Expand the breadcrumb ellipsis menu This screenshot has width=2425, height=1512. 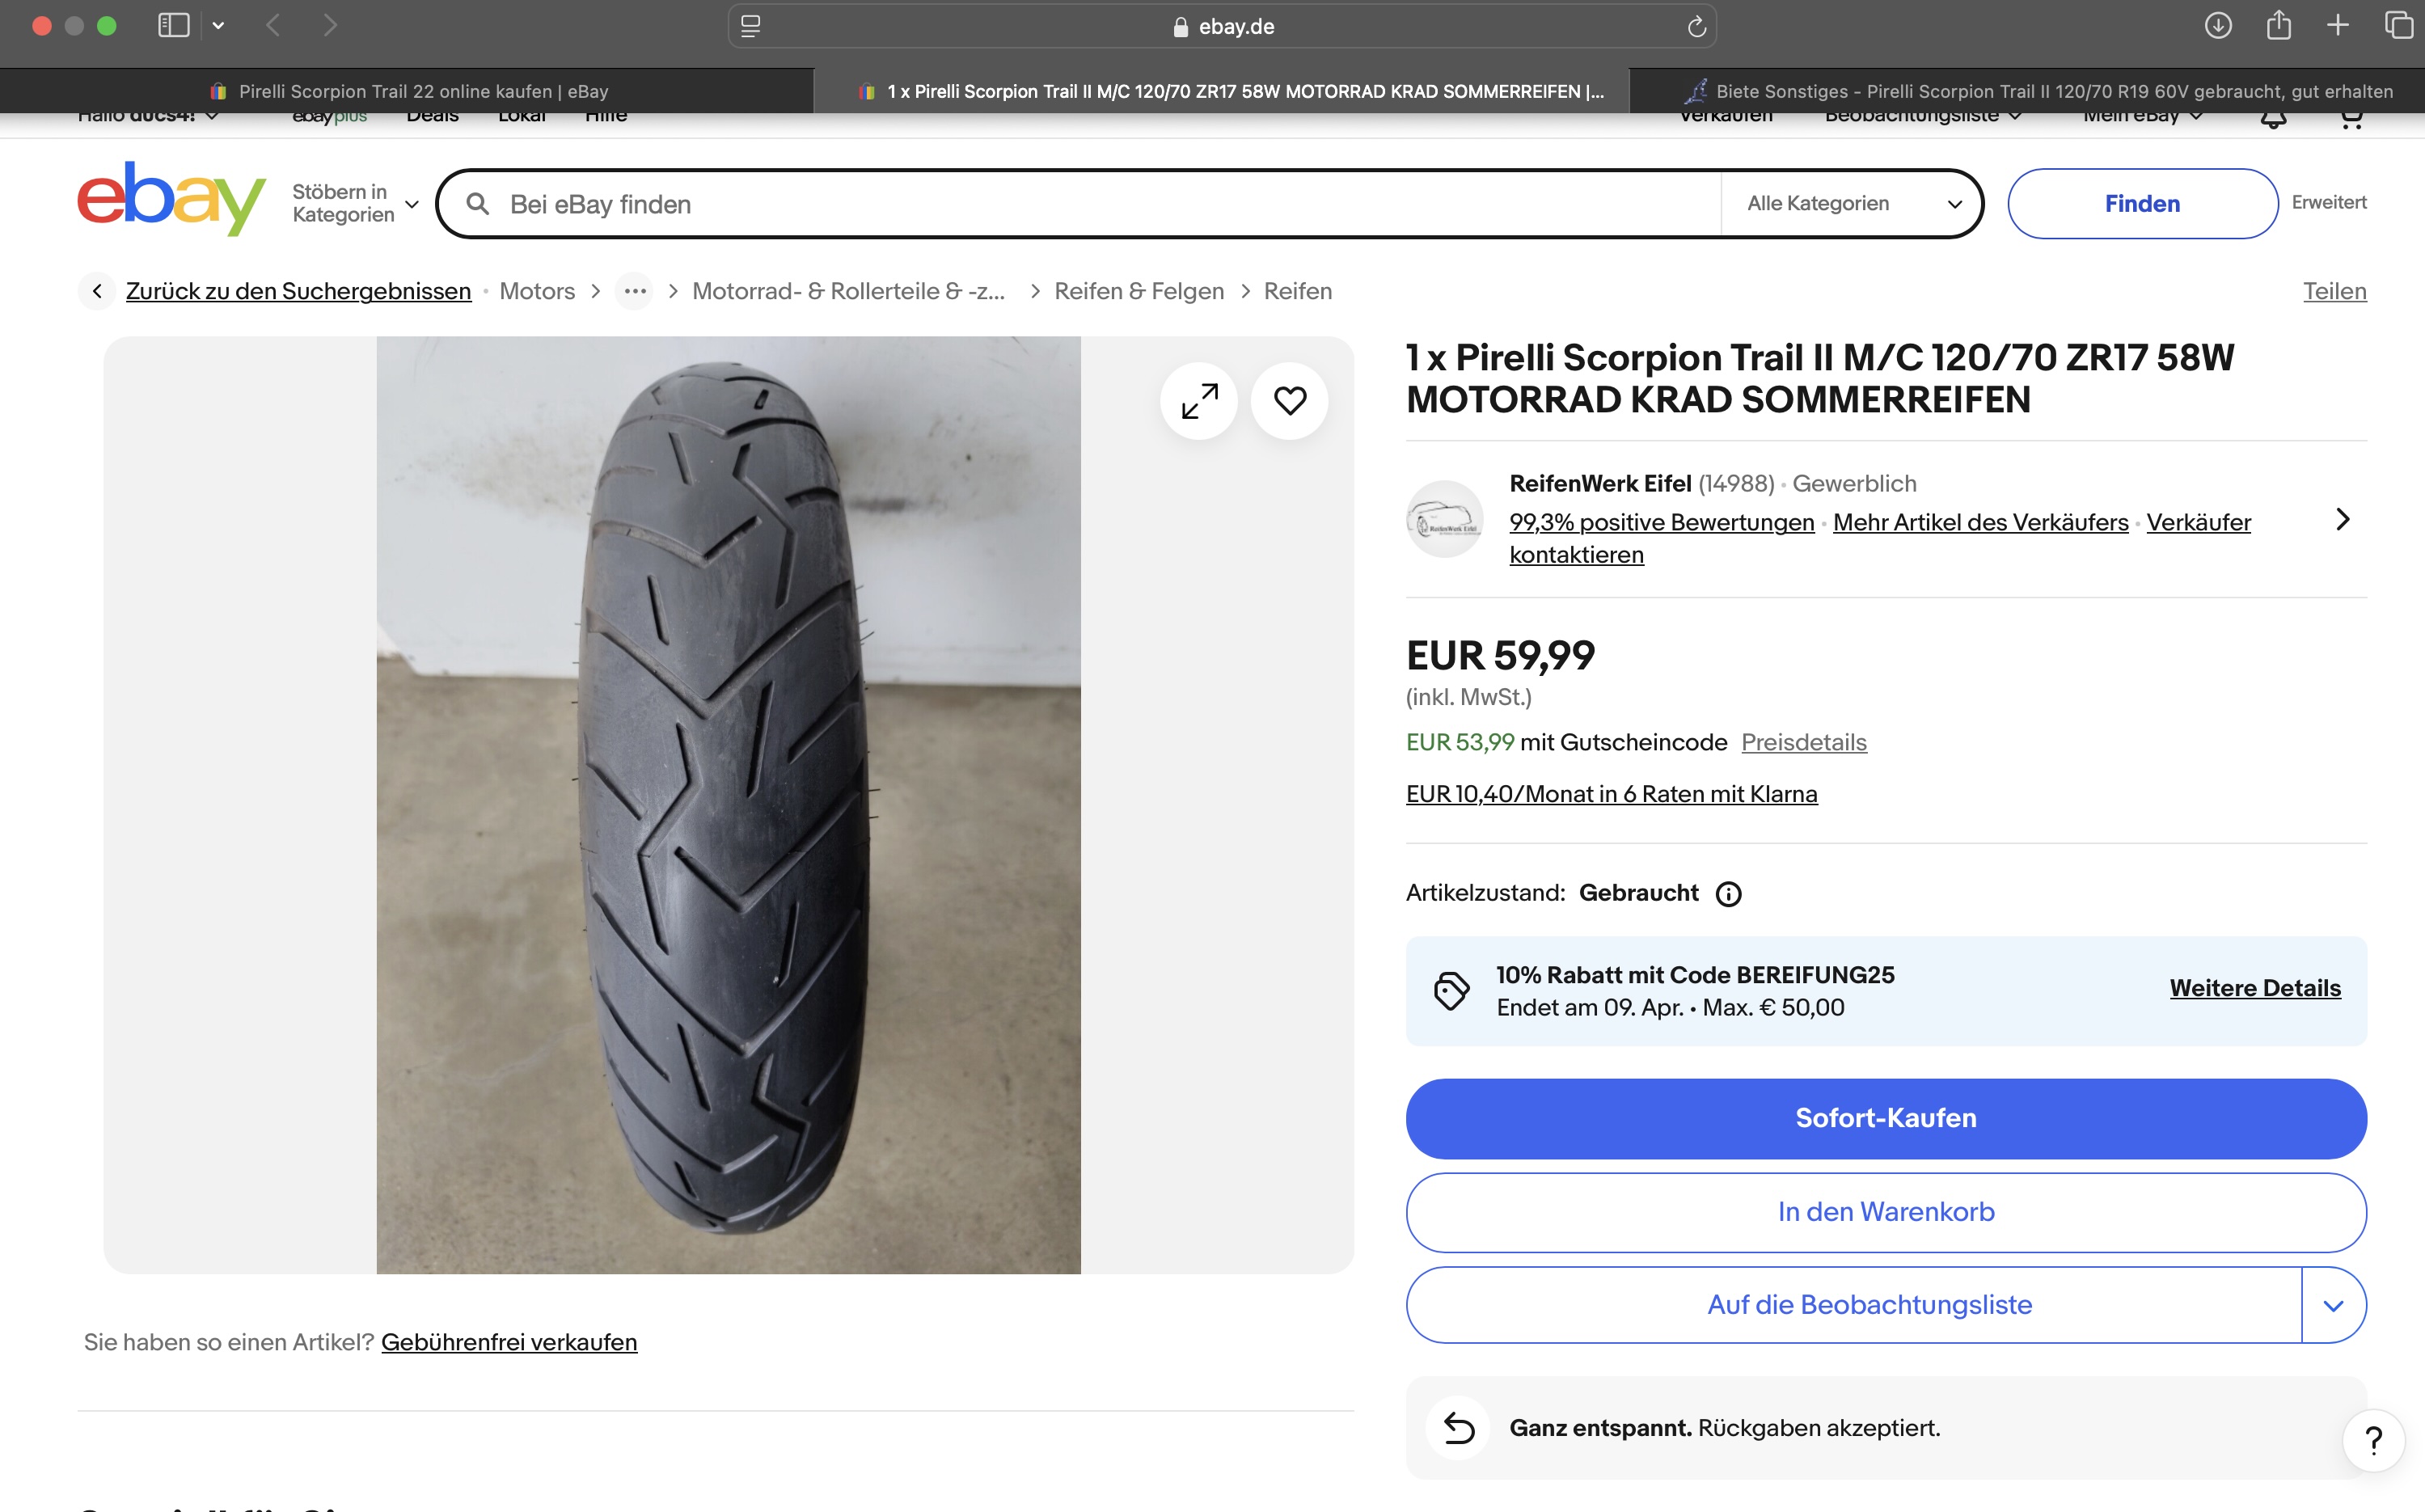point(635,292)
